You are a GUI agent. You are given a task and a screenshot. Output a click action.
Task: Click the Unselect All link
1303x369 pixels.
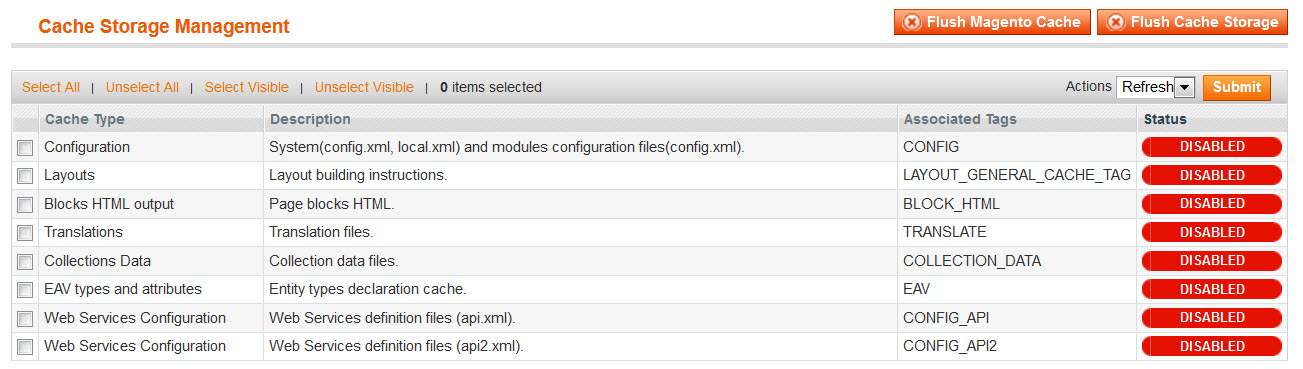[142, 87]
